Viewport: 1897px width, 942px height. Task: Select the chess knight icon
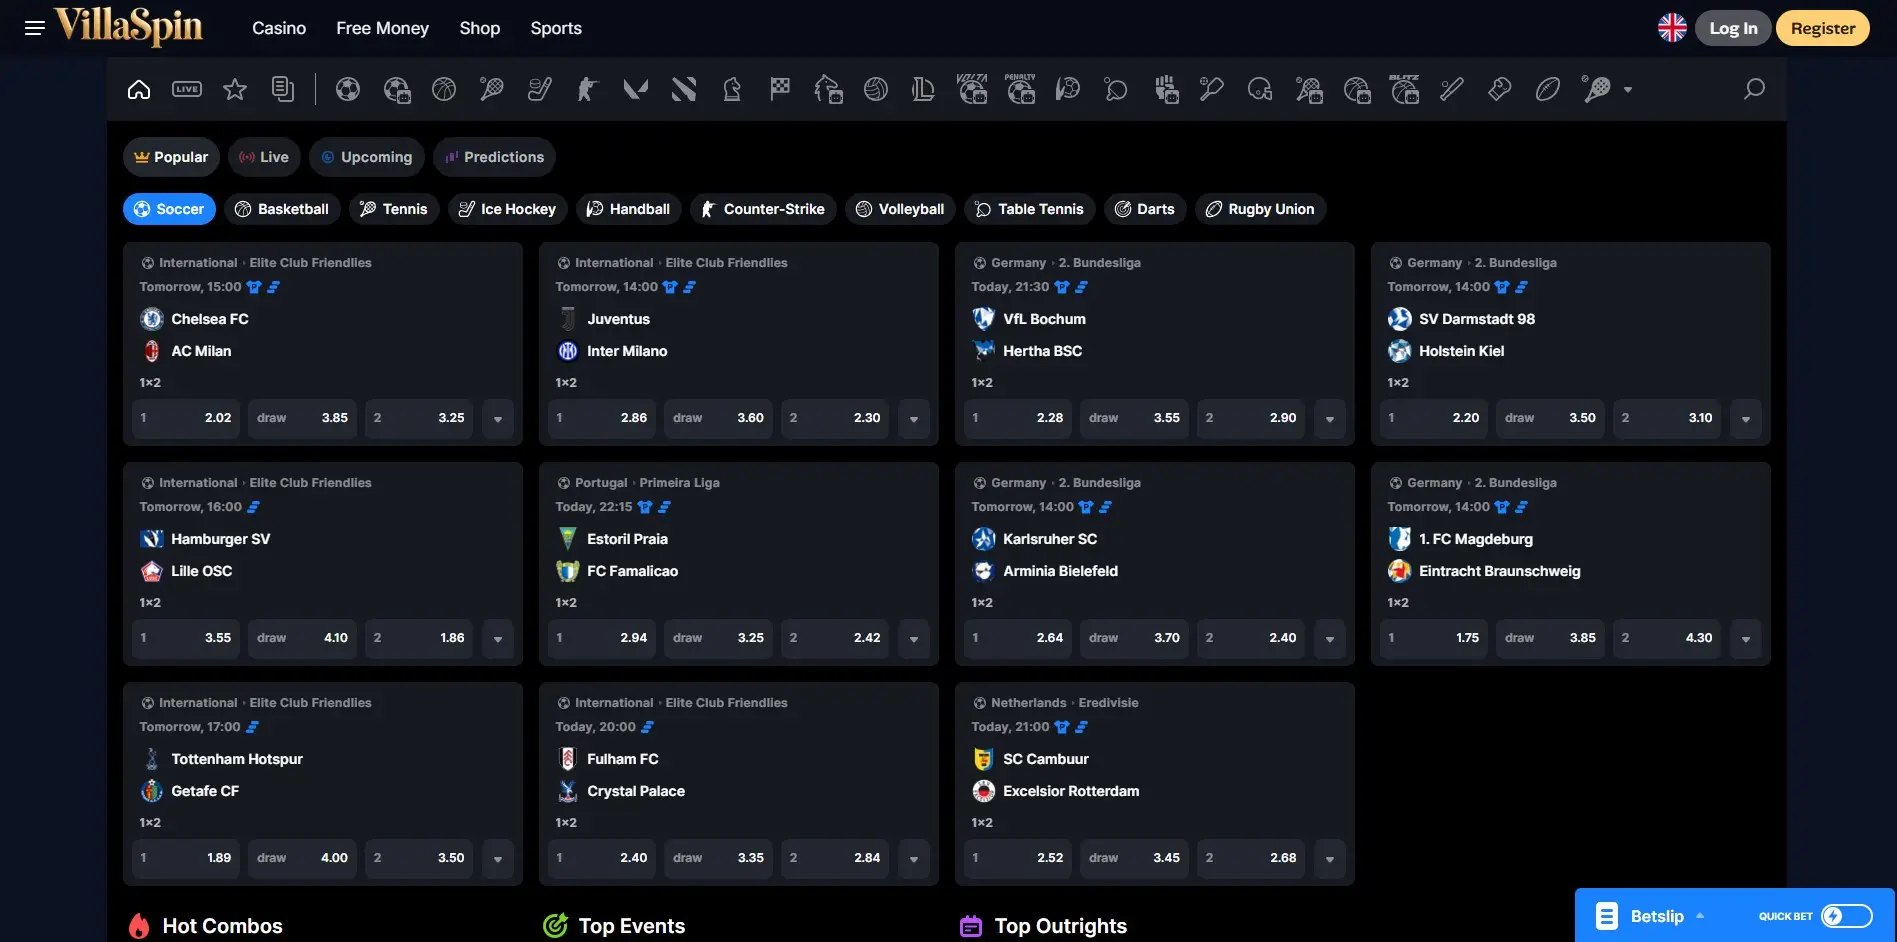(732, 89)
